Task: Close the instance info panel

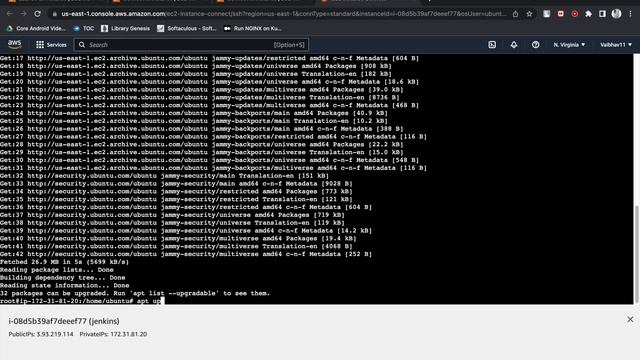Action: (630, 319)
